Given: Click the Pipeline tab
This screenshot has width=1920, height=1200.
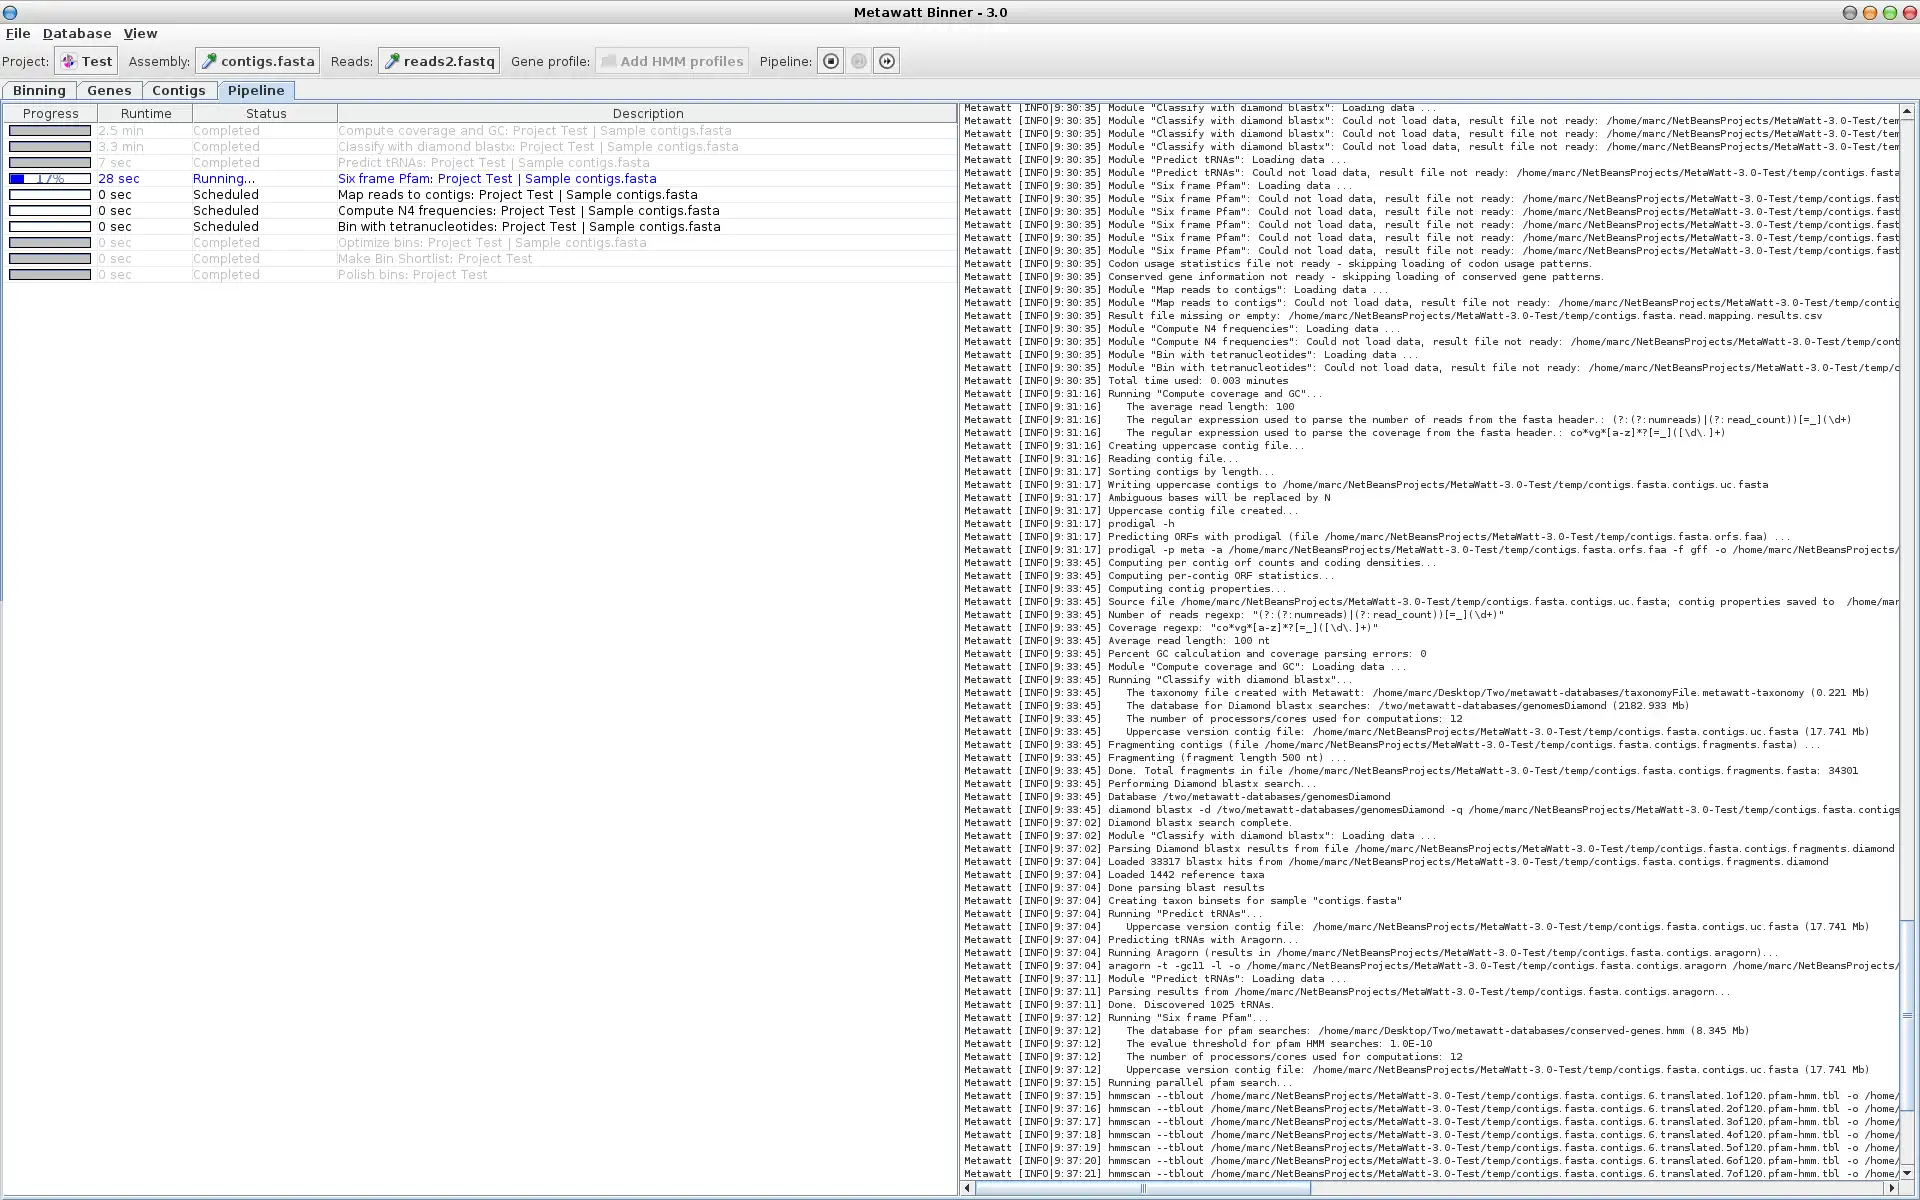Looking at the screenshot, I should pyautogui.click(x=256, y=90).
